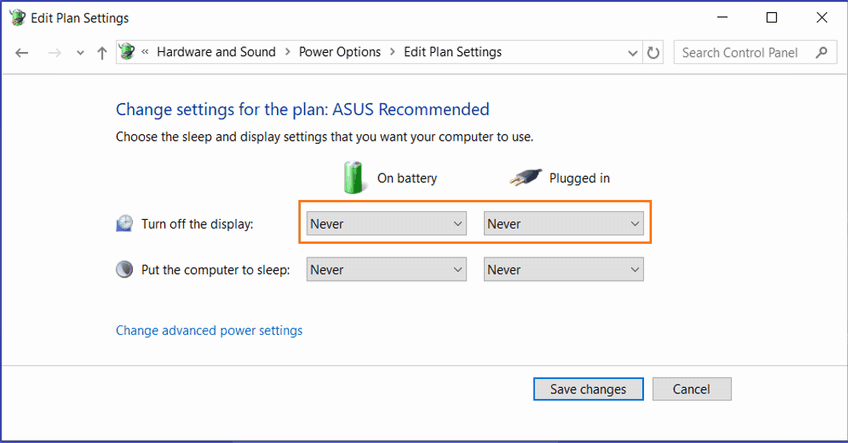Open sleep dropdown for On battery
Screen dimensions: 848x443
point(386,269)
